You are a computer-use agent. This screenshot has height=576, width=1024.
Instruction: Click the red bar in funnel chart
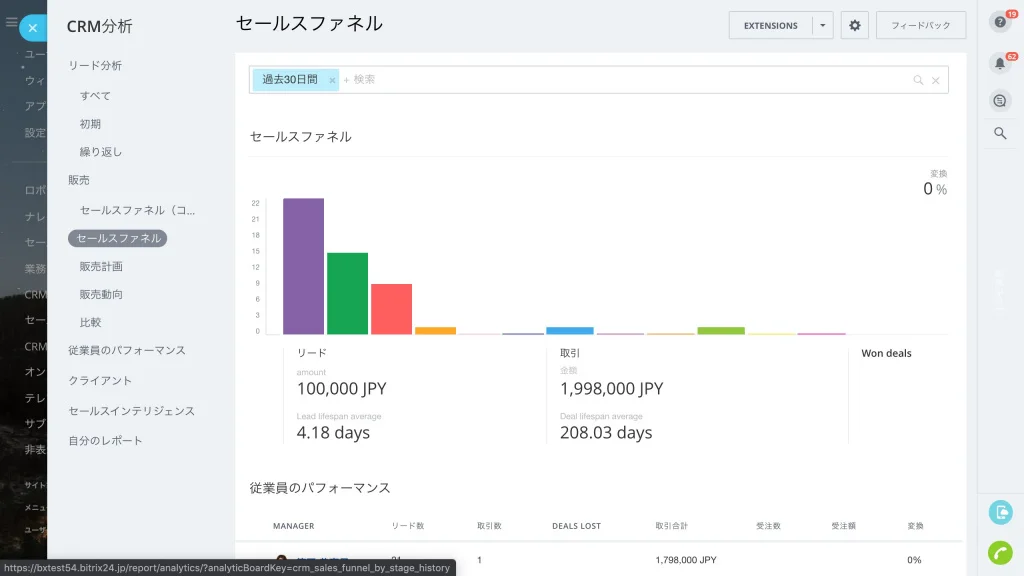(391, 309)
